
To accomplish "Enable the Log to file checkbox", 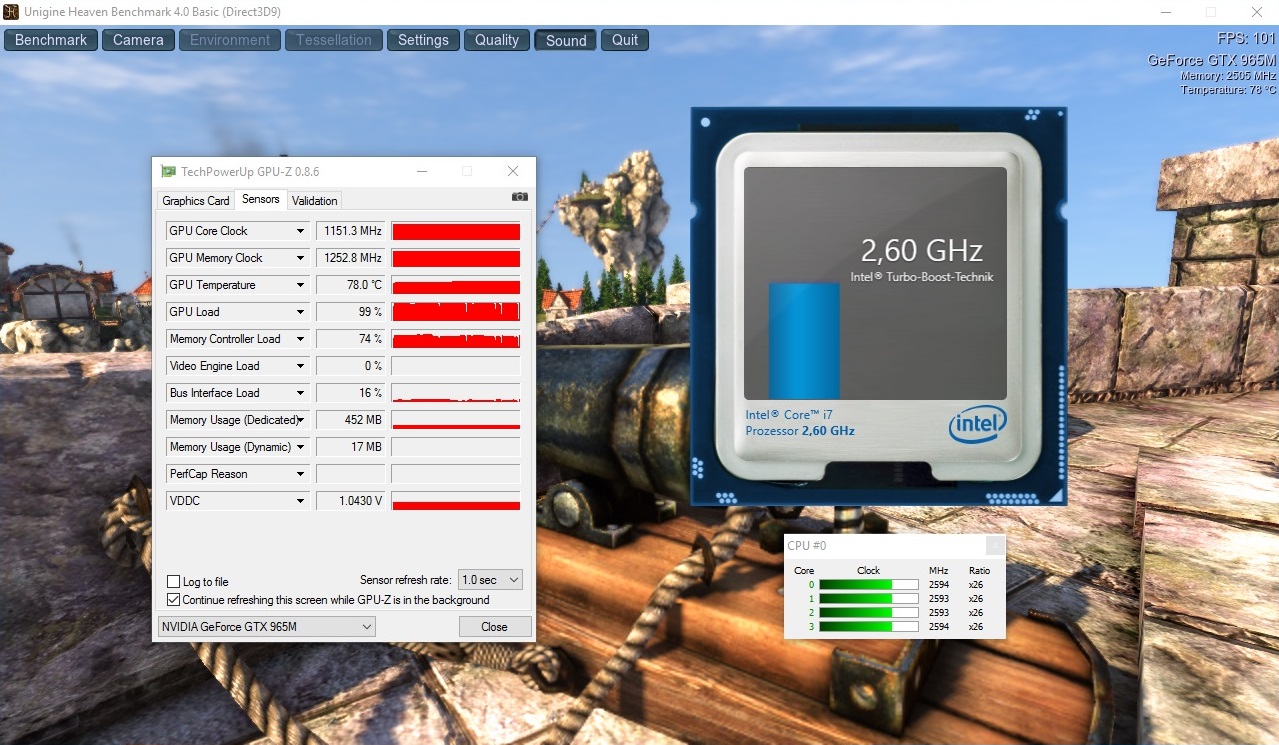I will point(174,582).
